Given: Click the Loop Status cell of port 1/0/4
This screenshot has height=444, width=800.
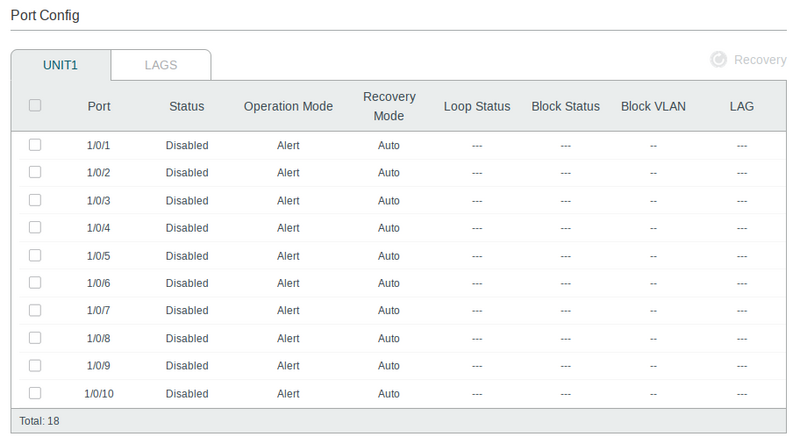Looking at the screenshot, I should 477,228.
